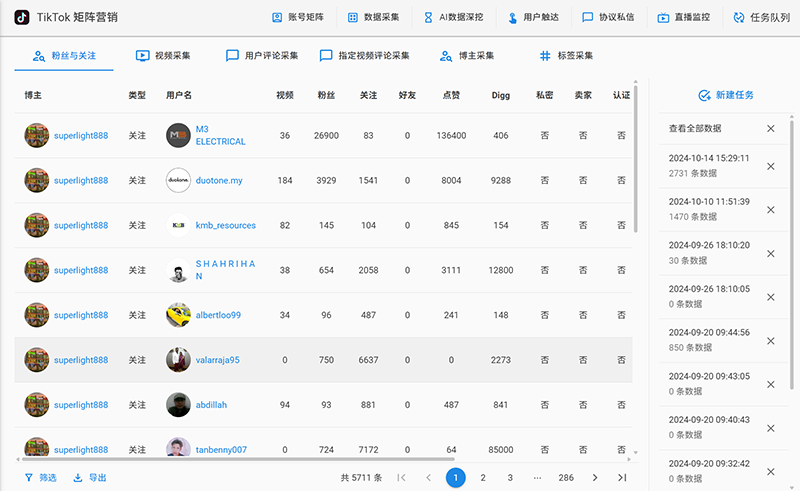The image size is (800, 491).
Task: Open the 筛选 filter option
Action: 41,478
